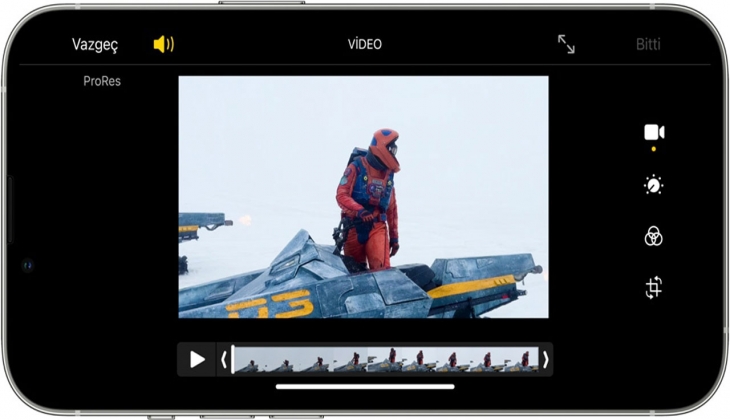The image size is (730, 420).
Task: Open the Filters three-circles tool
Action: click(654, 237)
